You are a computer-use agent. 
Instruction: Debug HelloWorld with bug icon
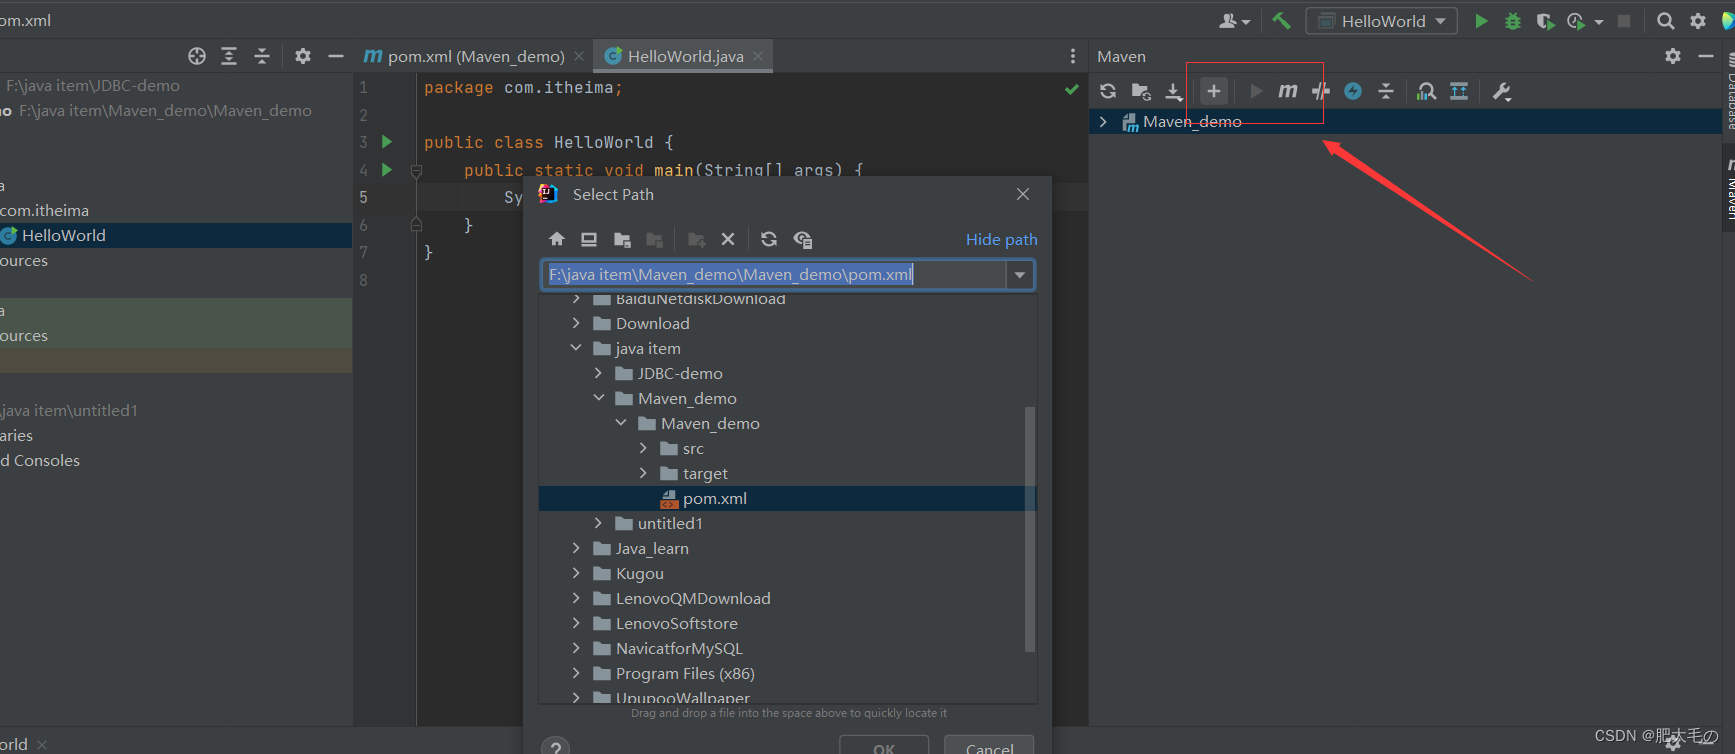tap(1513, 21)
